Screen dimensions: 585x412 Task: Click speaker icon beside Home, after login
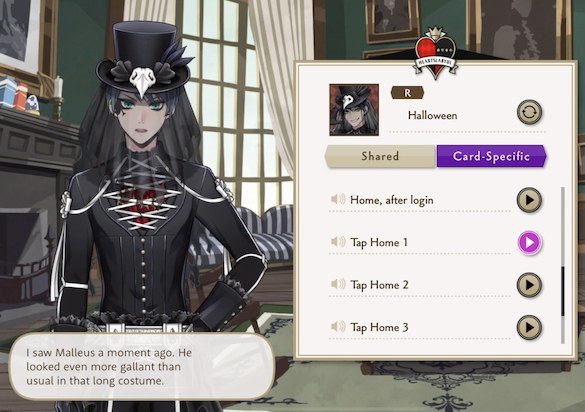[338, 199]
